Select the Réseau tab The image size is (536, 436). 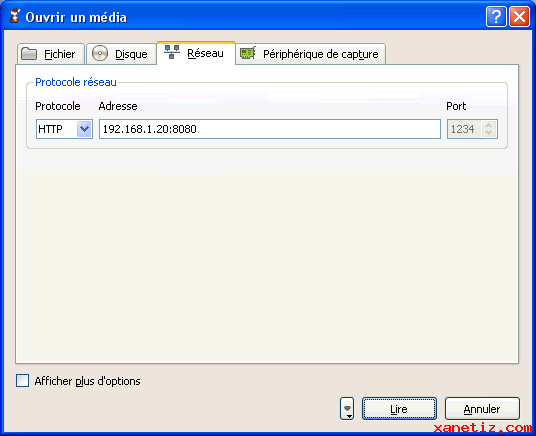click(196, 53)
